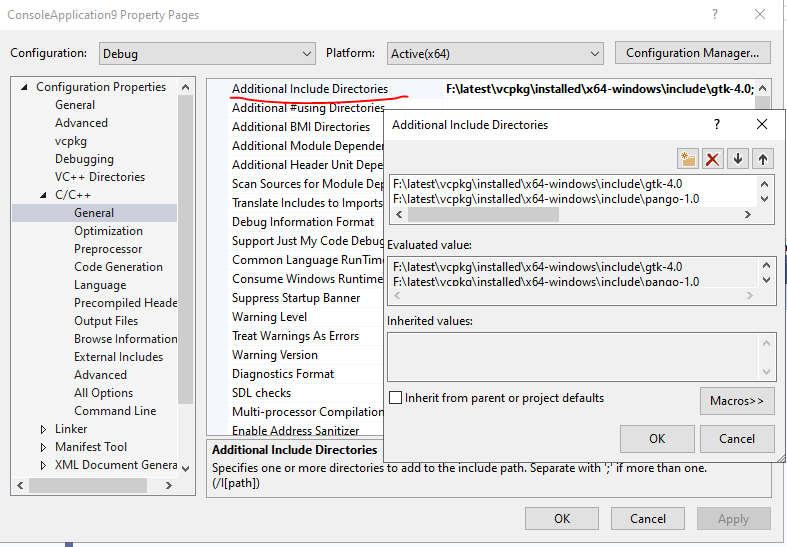
Task: Select the All Options page
Action: [x=103, y=393]
